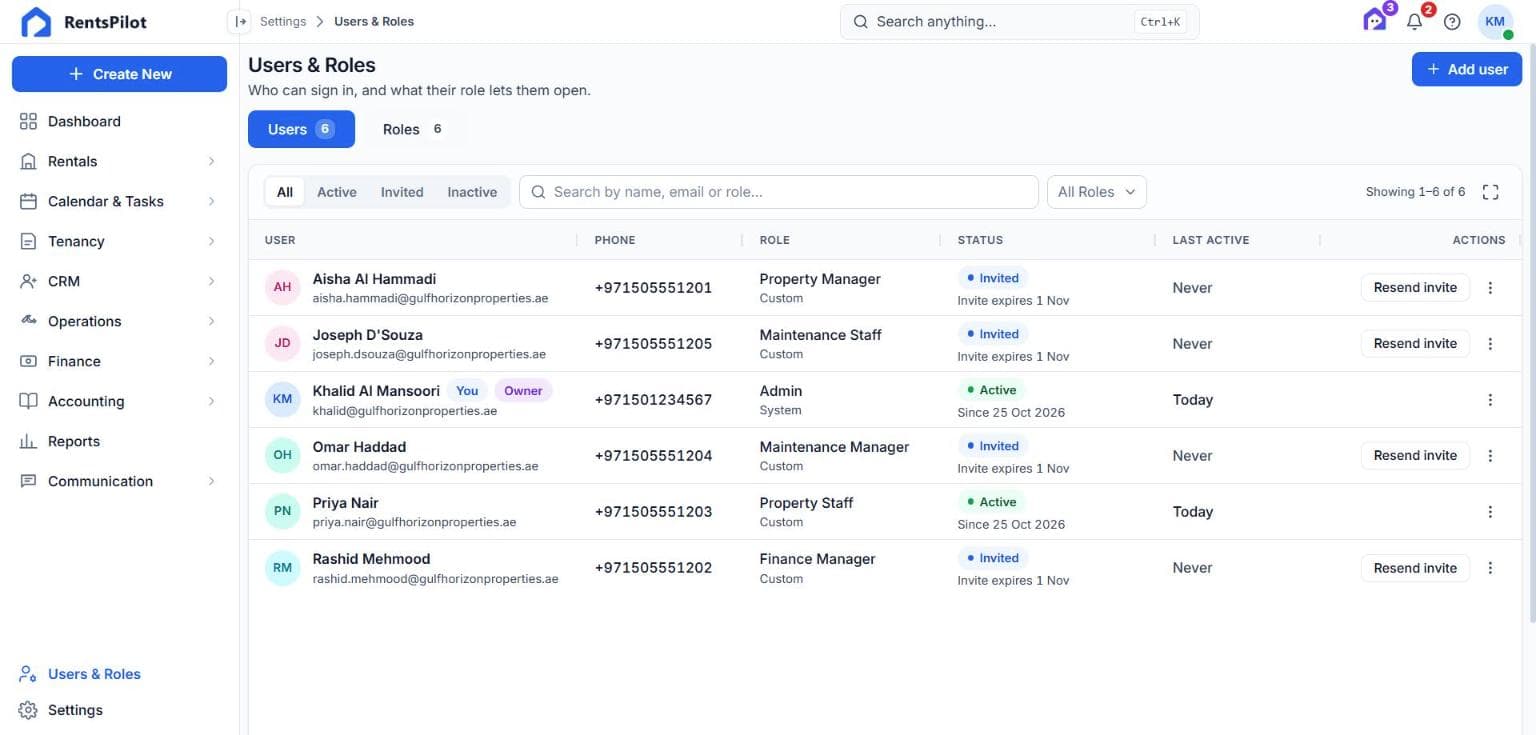The image size is (1536, 735).
Task: Click the Create New button
Action: coord(119,74)
